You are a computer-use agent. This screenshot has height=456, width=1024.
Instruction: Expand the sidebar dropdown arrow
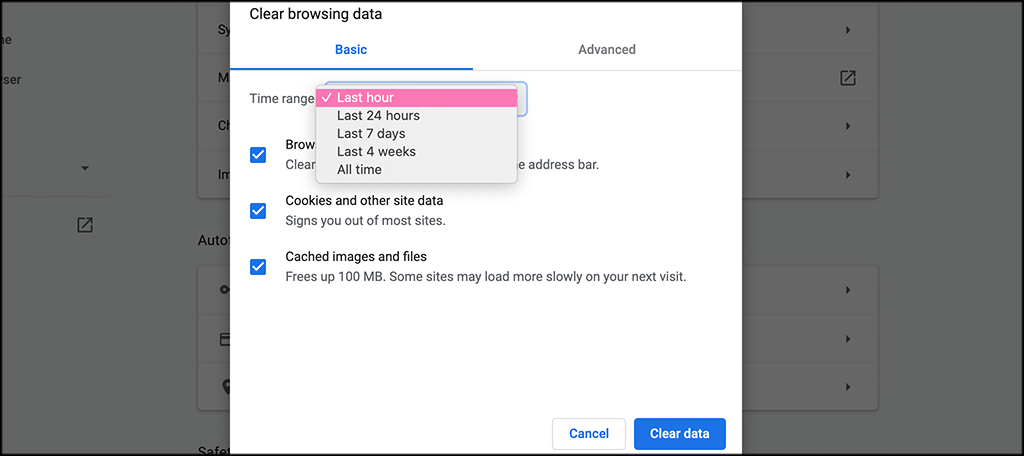click(85, 169)
